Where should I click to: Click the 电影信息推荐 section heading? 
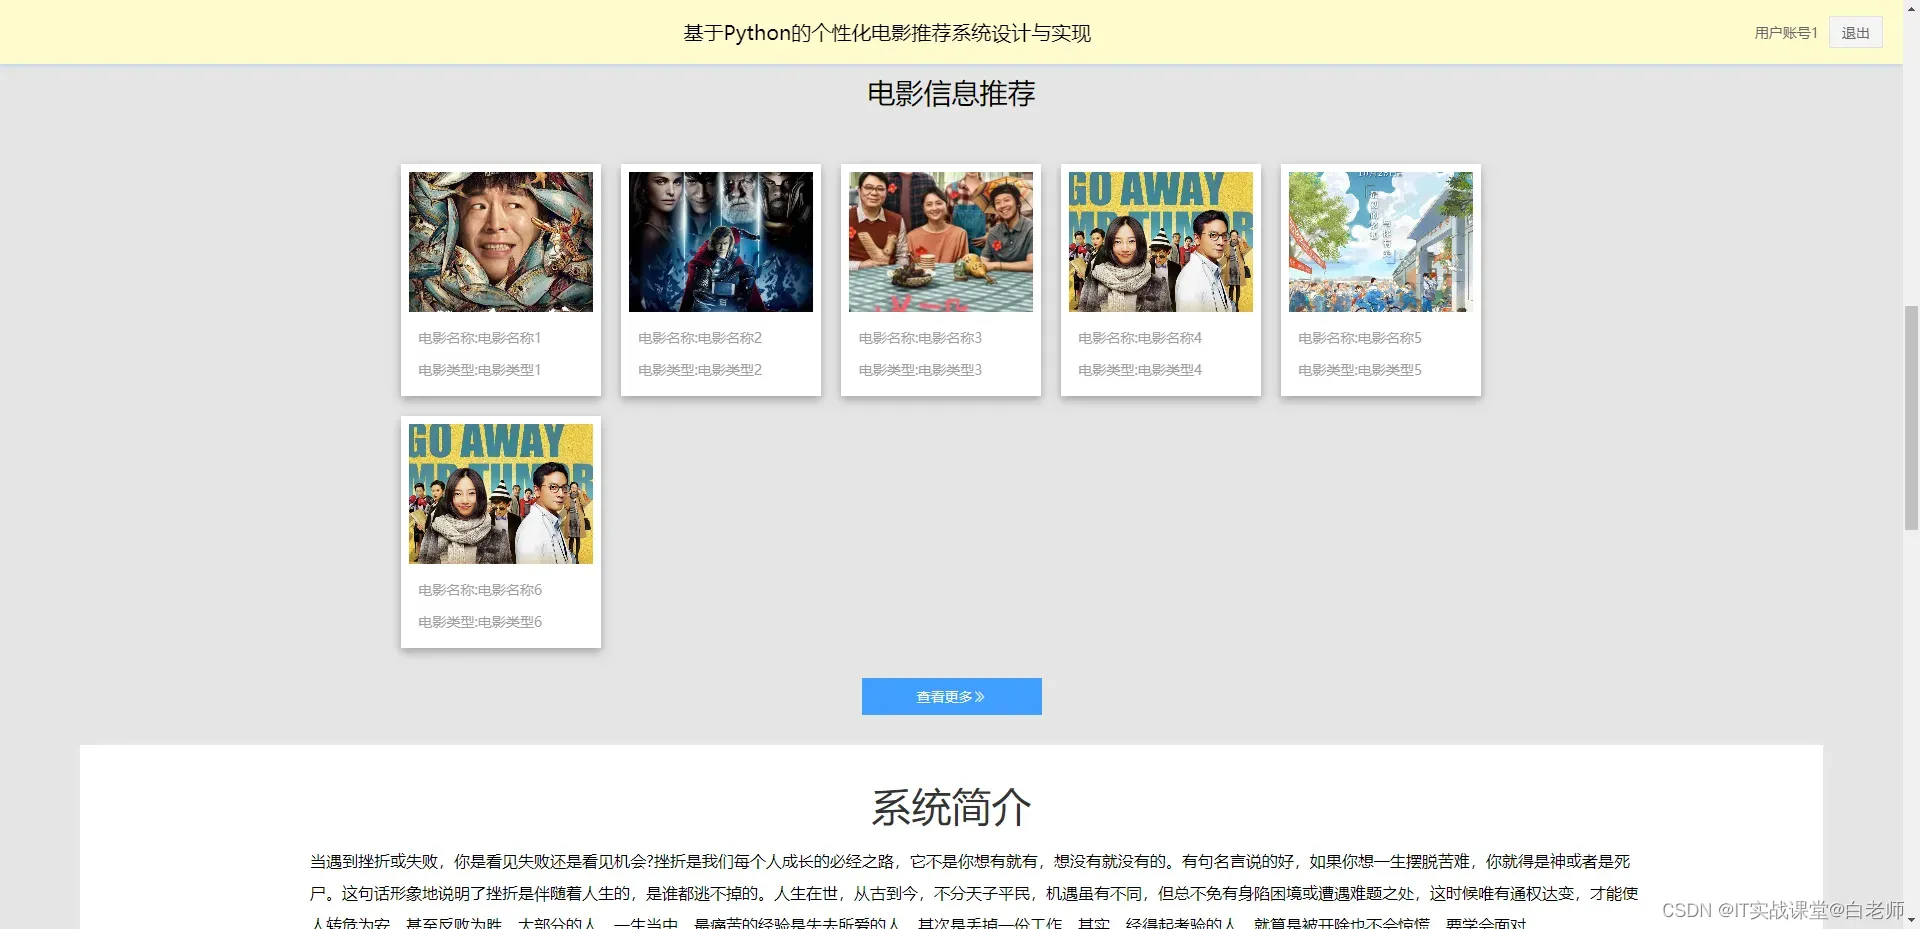[x=952, y=93]
